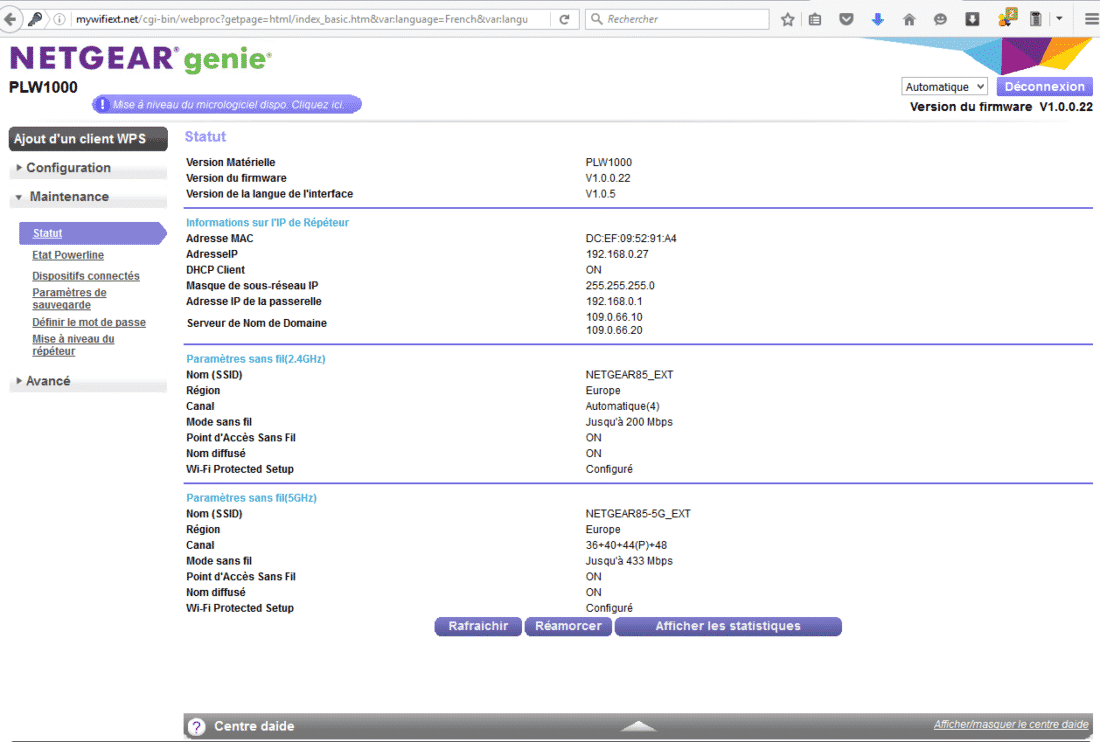Open Définir le mot de passe page
Image resolution: width=1100 pixels, height=742 pixels.
[89, 323]
